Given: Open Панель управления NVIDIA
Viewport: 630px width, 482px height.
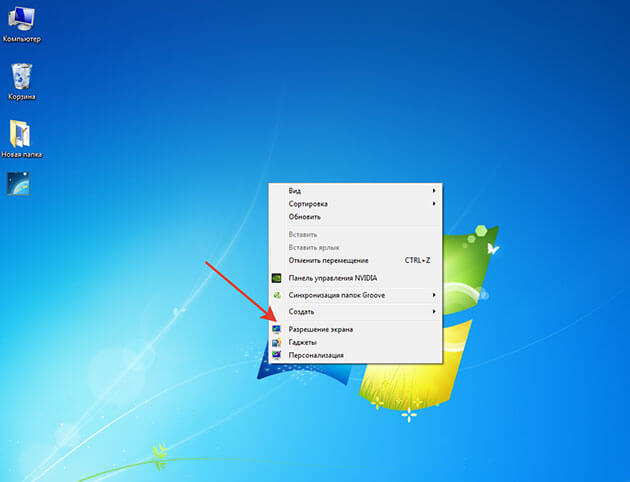Looking at the screenshot, I should pos(356,278).
